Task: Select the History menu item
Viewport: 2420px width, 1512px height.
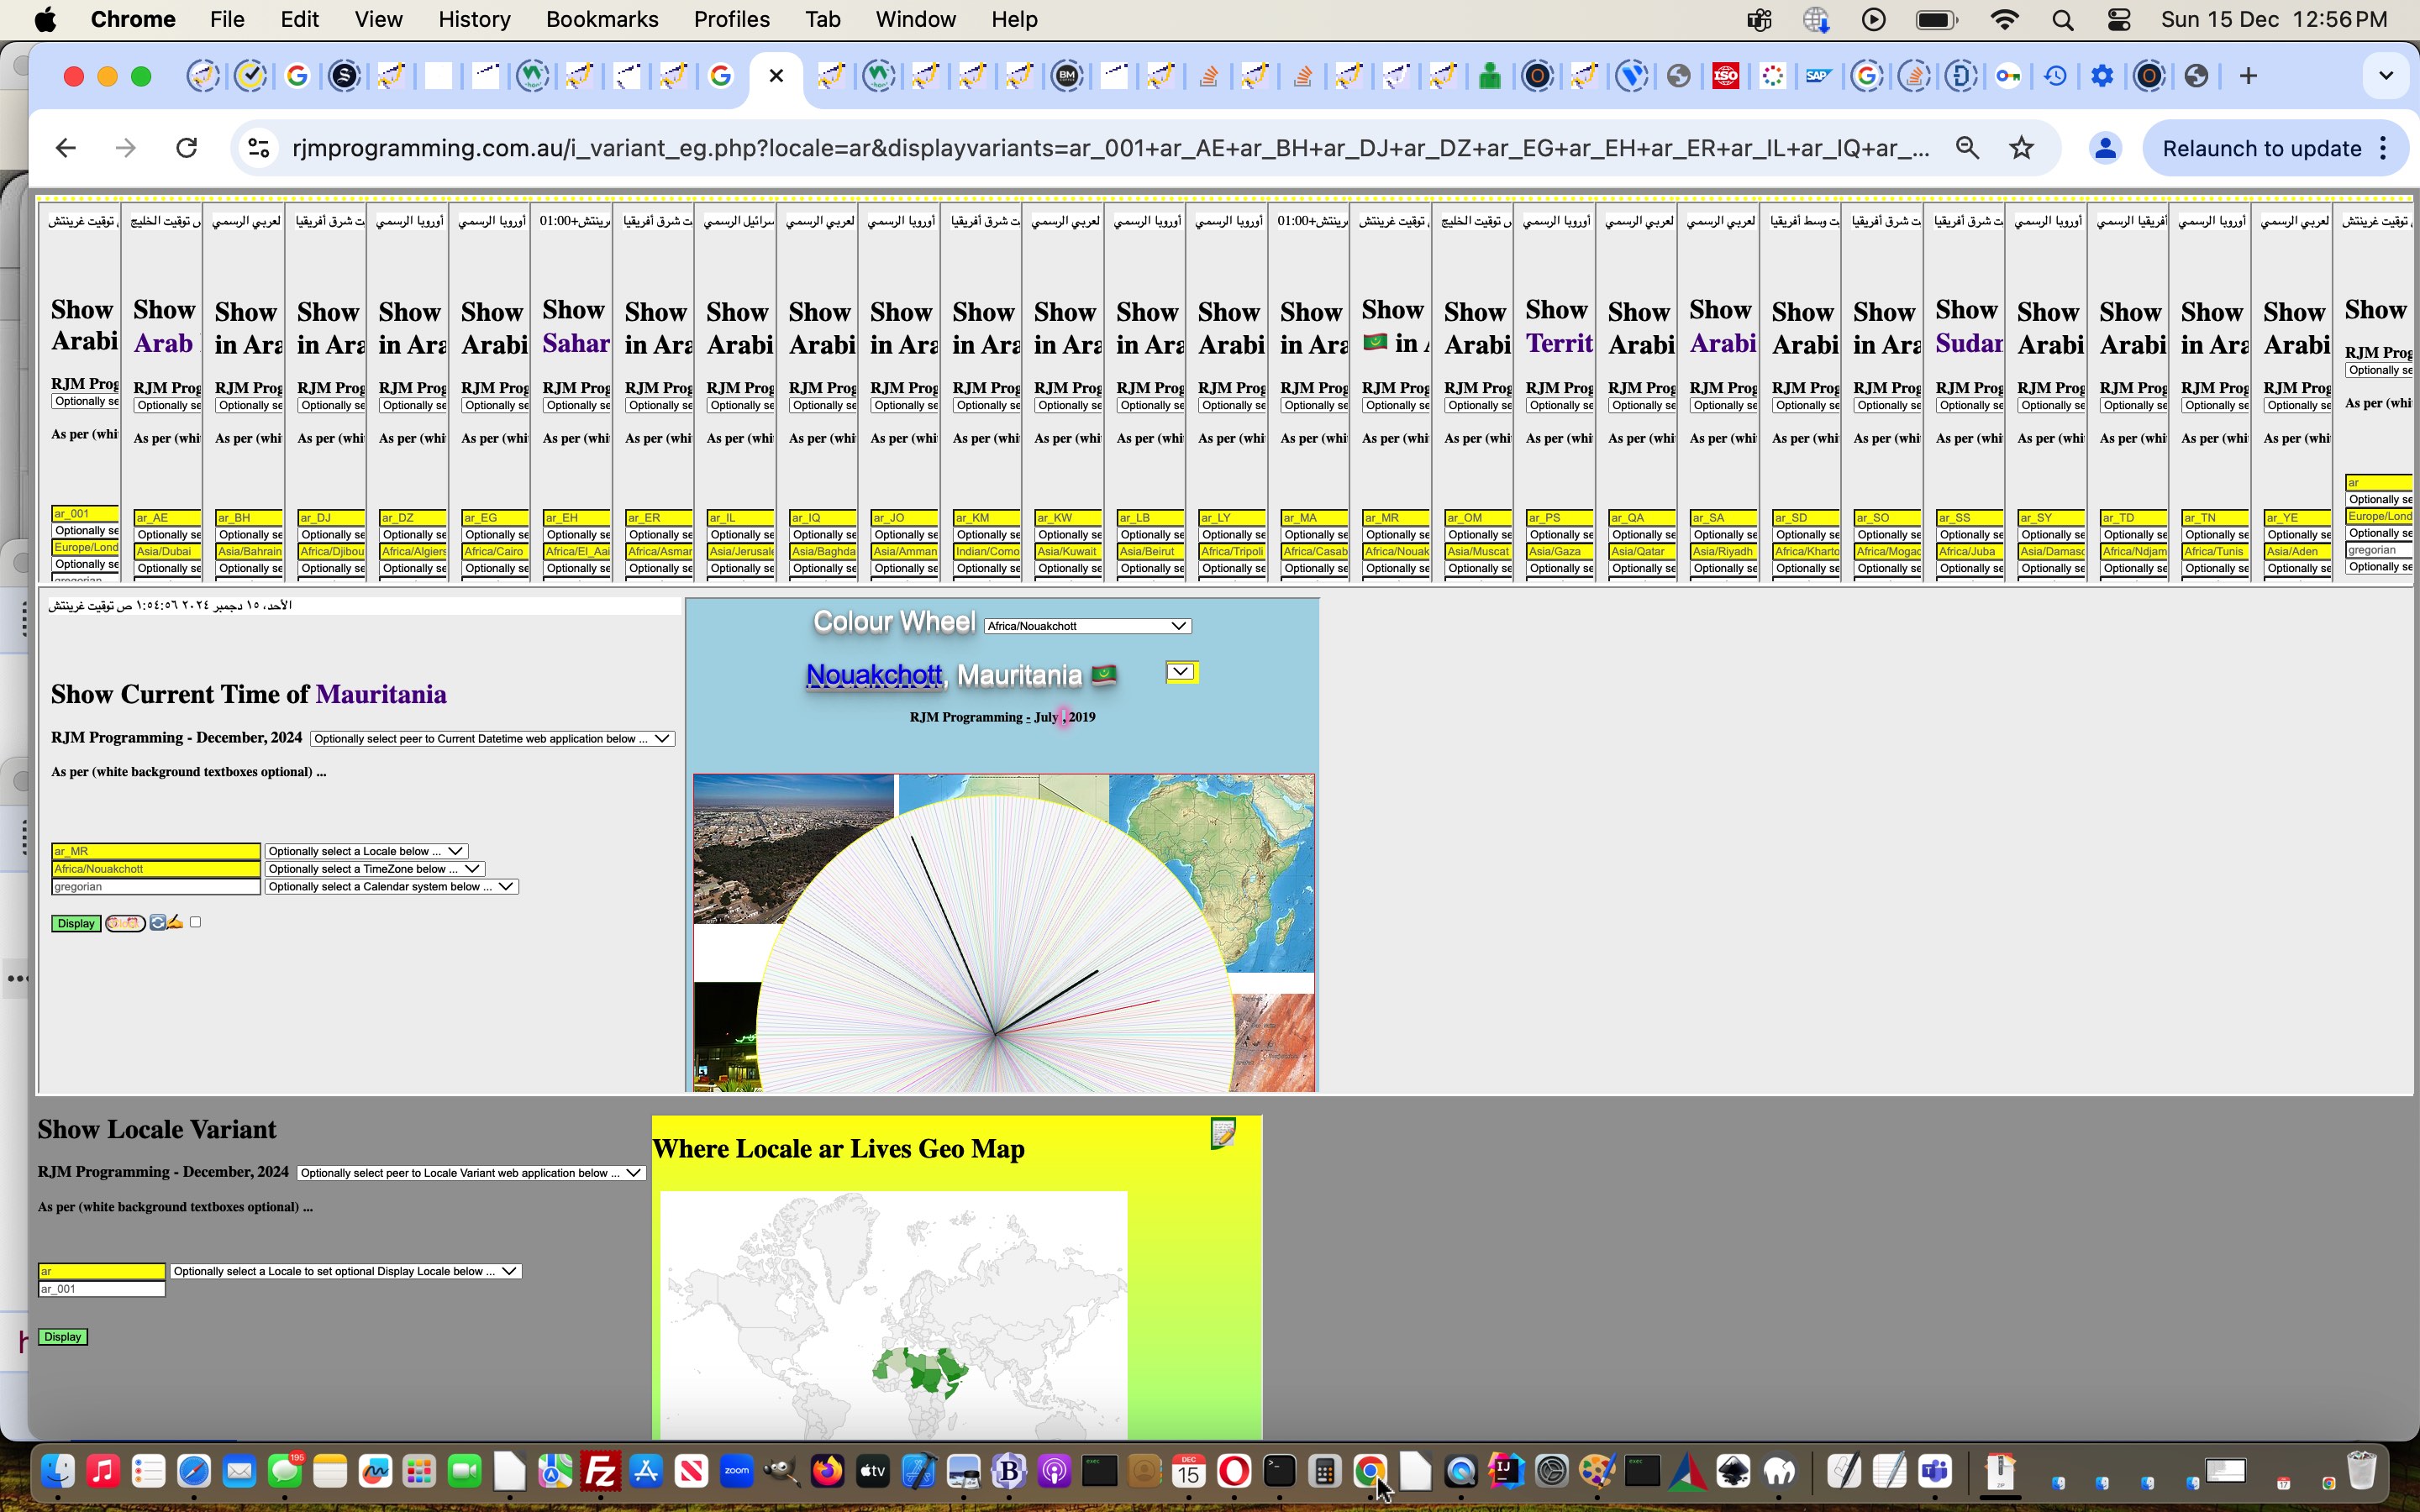Action: pos(472,19)
